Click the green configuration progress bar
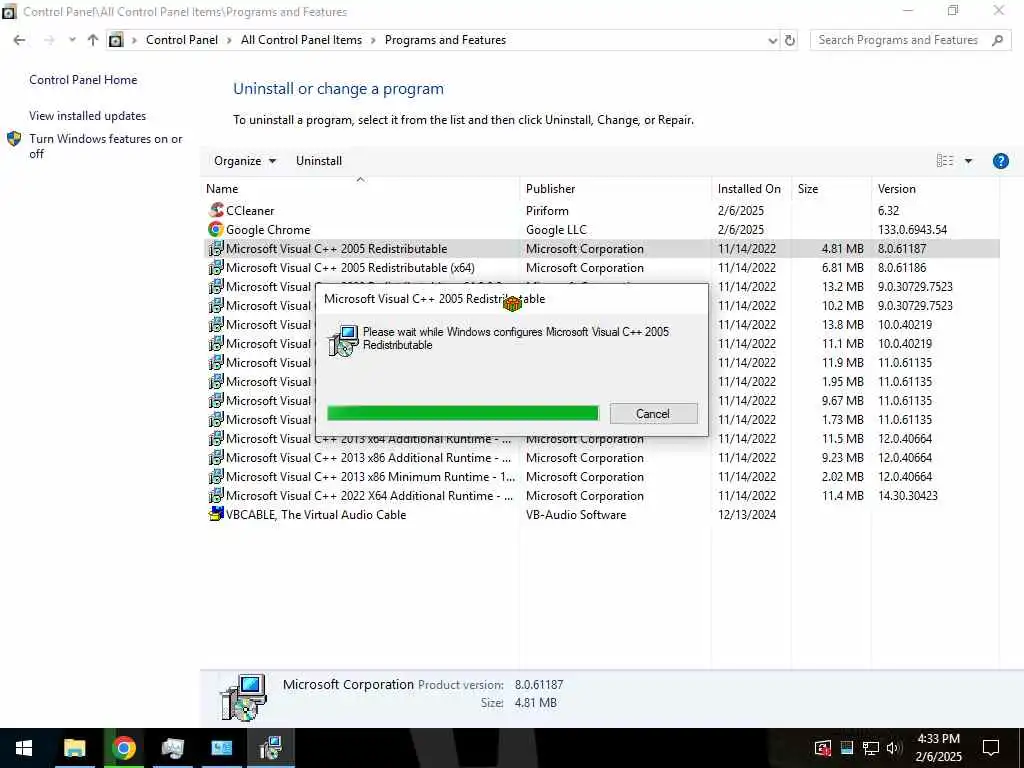 click(x=462, y=413)
